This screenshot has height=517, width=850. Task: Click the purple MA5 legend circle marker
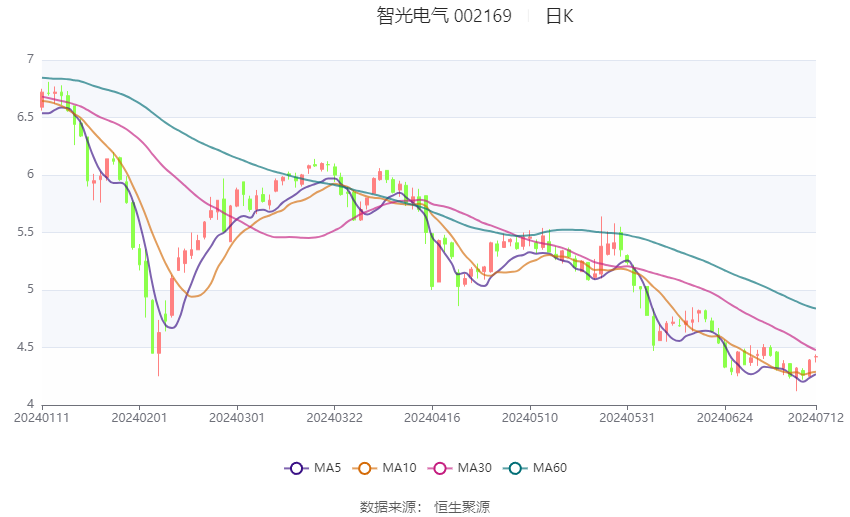pos(296,468)
